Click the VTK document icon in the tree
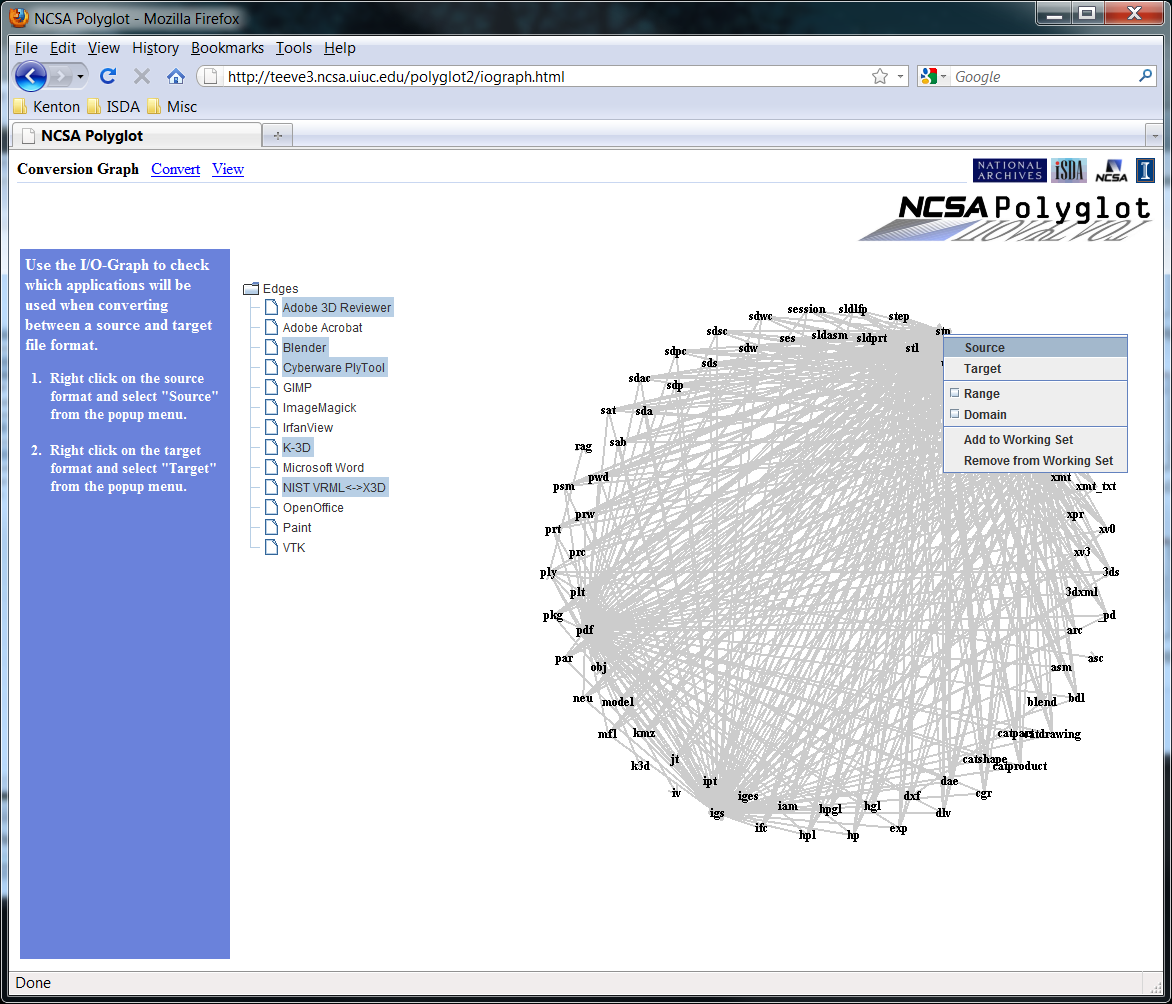Image resolution: width=1172 pixels, height=1004 pixels. pyautogui.click(x=272, y=547)
